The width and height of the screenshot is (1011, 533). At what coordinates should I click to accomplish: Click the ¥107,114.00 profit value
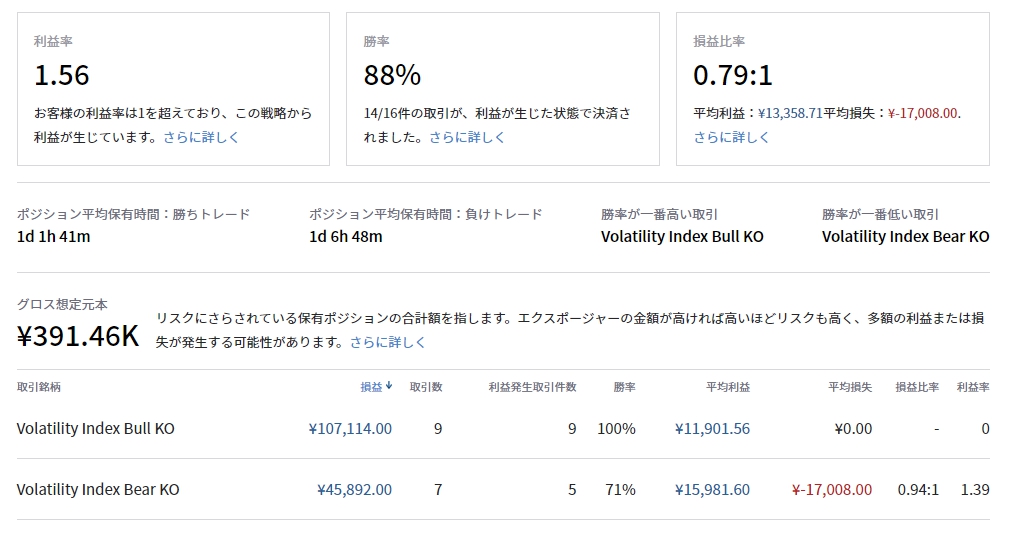350,428
